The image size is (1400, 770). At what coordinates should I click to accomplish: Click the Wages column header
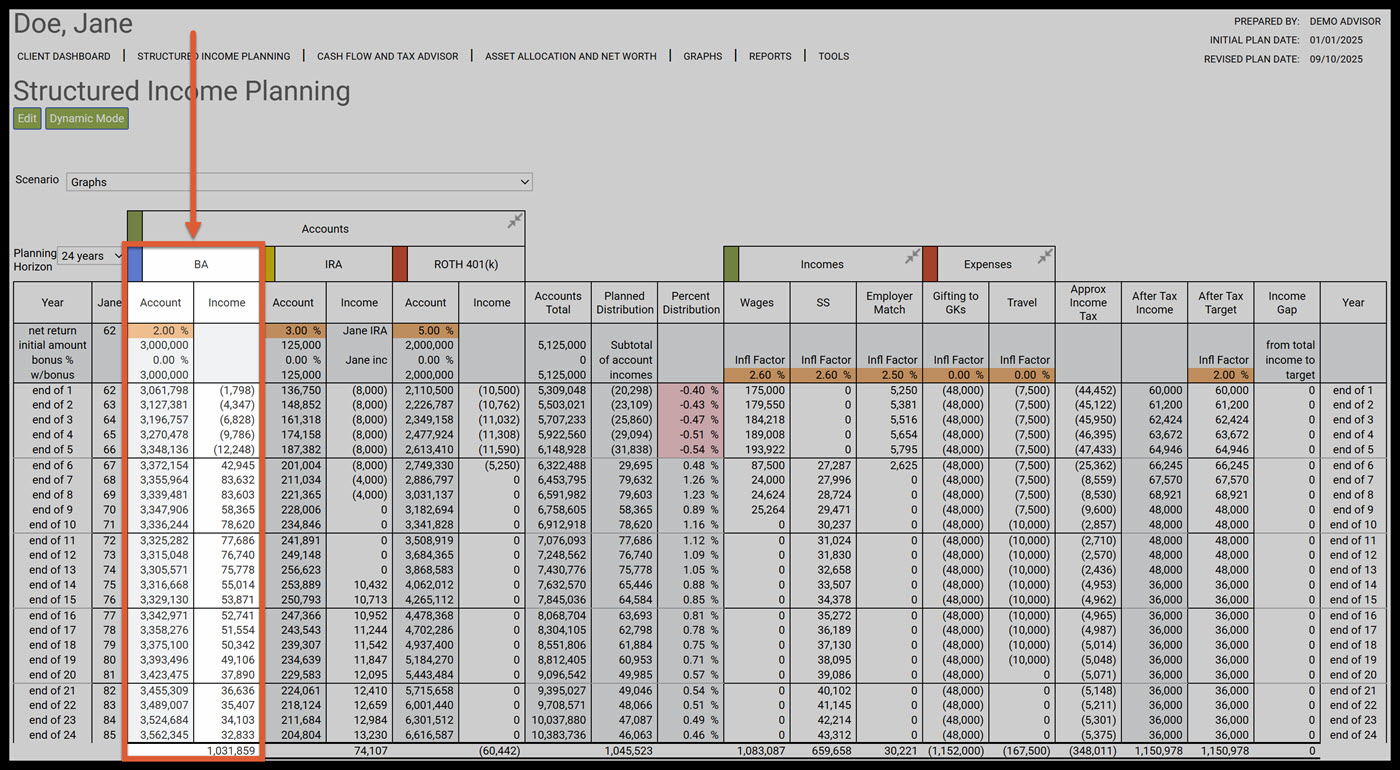click(757, 303)
